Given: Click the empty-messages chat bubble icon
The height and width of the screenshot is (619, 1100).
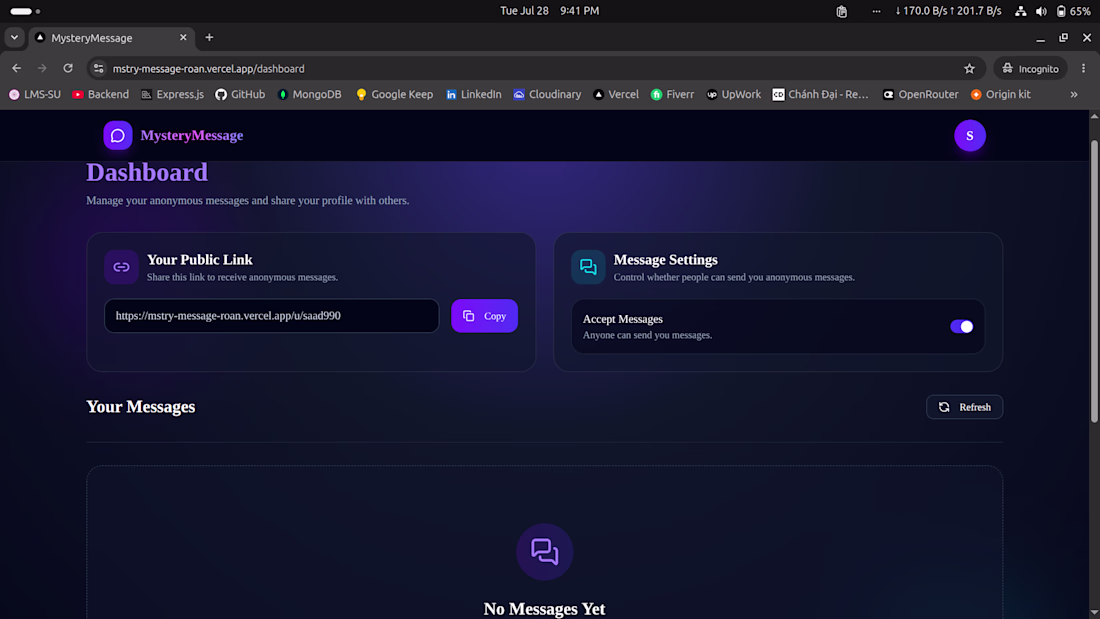Looking at the screenshot, I should click(x=544, y=552).
